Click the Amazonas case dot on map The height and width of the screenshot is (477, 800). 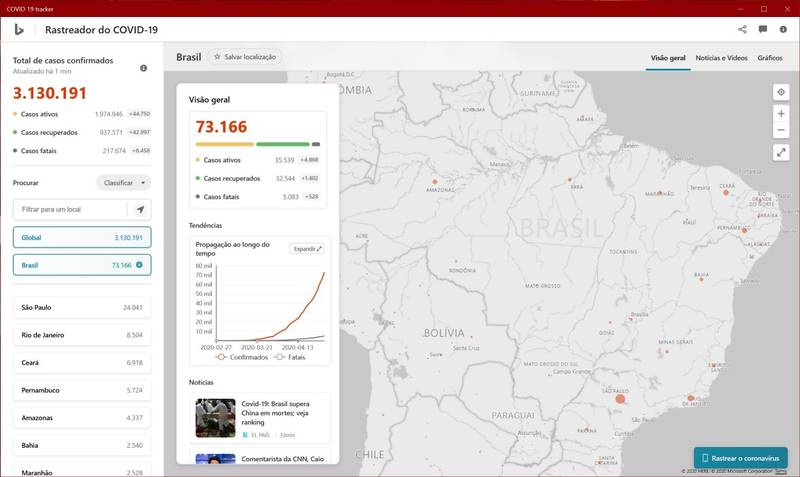435,182
